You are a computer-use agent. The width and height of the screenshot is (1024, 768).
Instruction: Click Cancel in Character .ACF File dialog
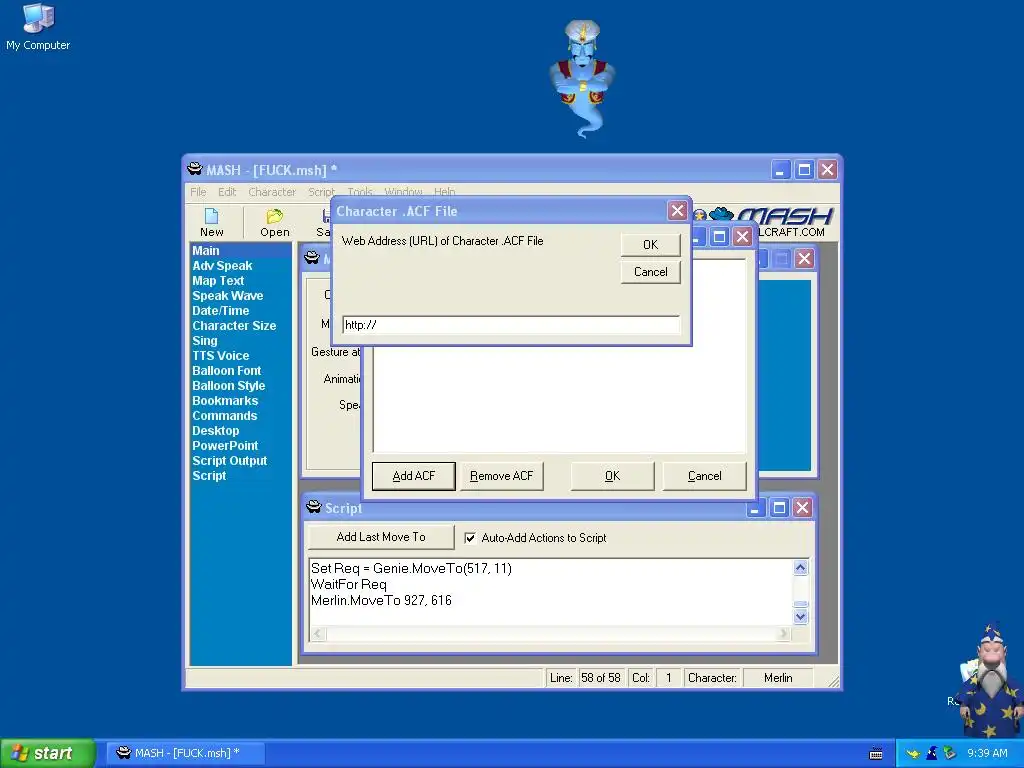pos(650,272)
